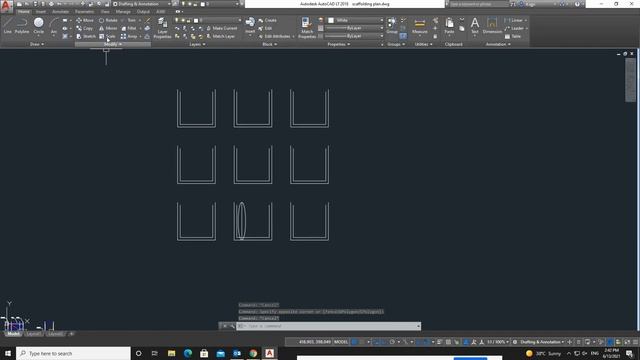The height and width of the screenshot is (360, 640).
Task: Open the linetype ByLayer dropdown
Action: point(354,36)
